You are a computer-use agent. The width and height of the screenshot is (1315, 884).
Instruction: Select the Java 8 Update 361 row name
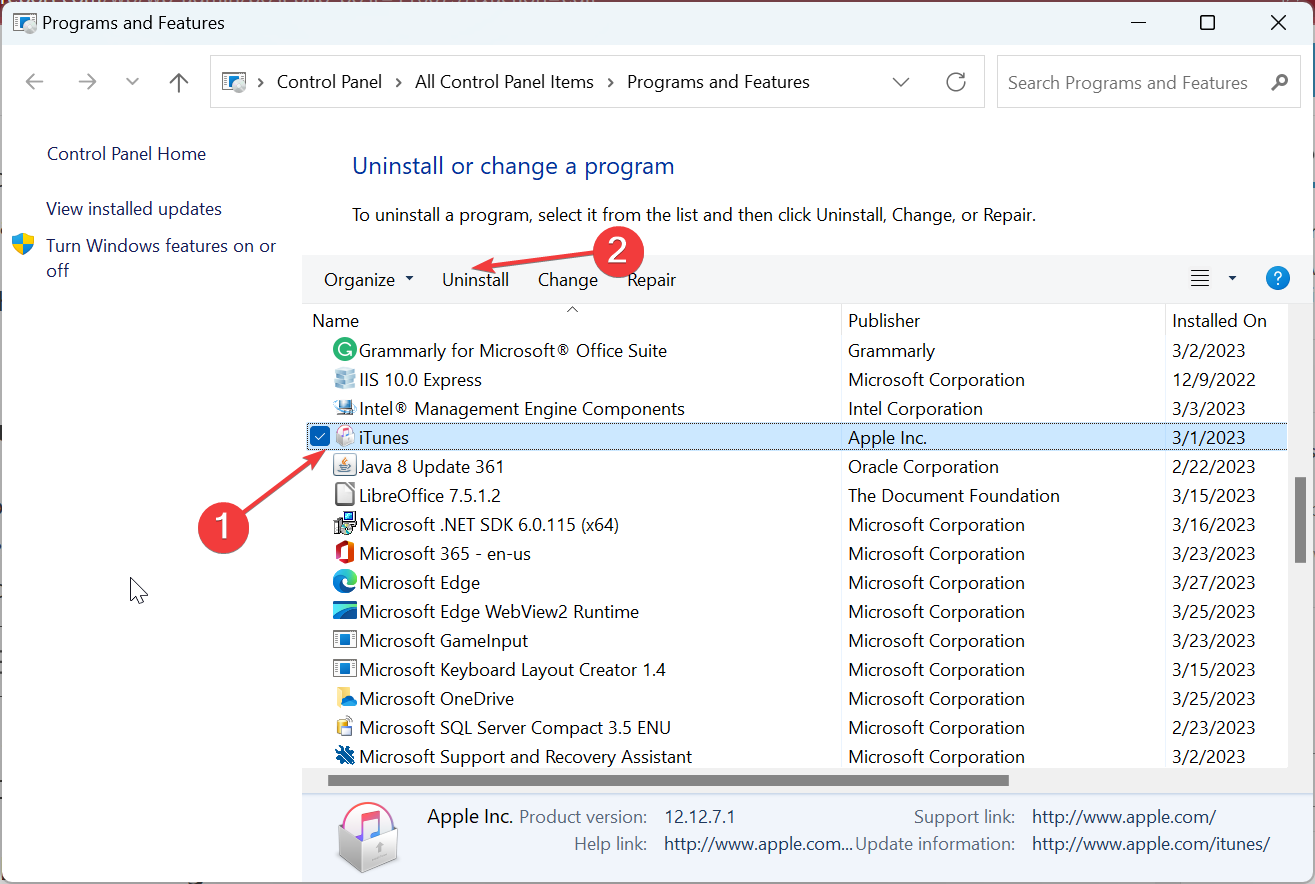coord(432,466)
